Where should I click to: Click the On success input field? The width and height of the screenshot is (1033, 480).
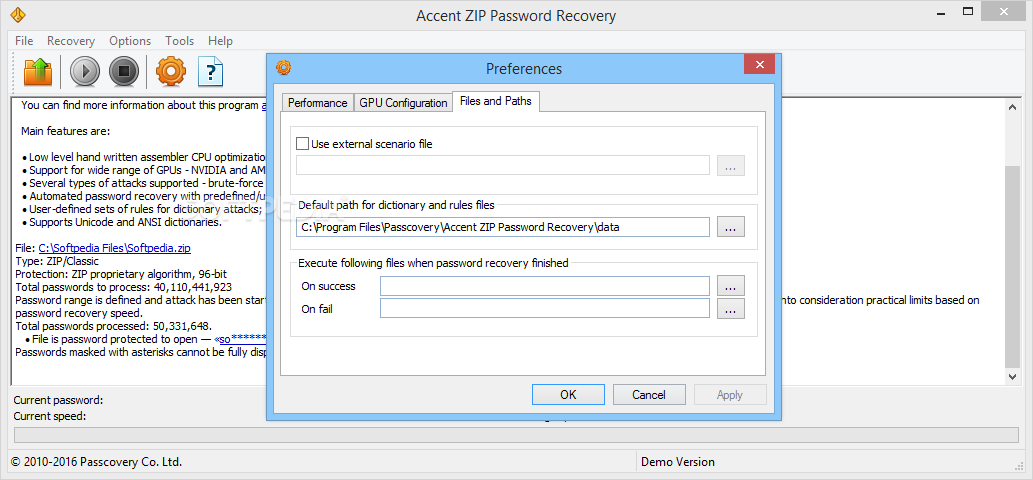[x=545, y=286]
